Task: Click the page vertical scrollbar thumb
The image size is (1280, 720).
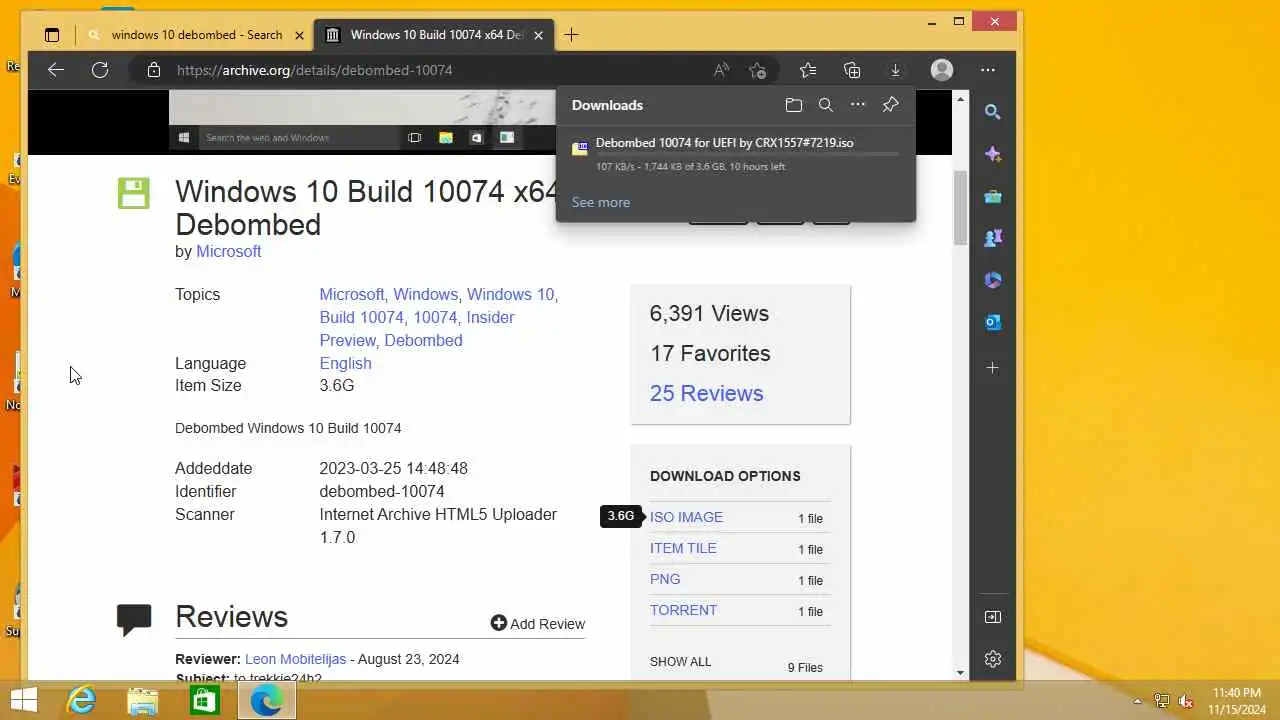Action: pos(960,207)
